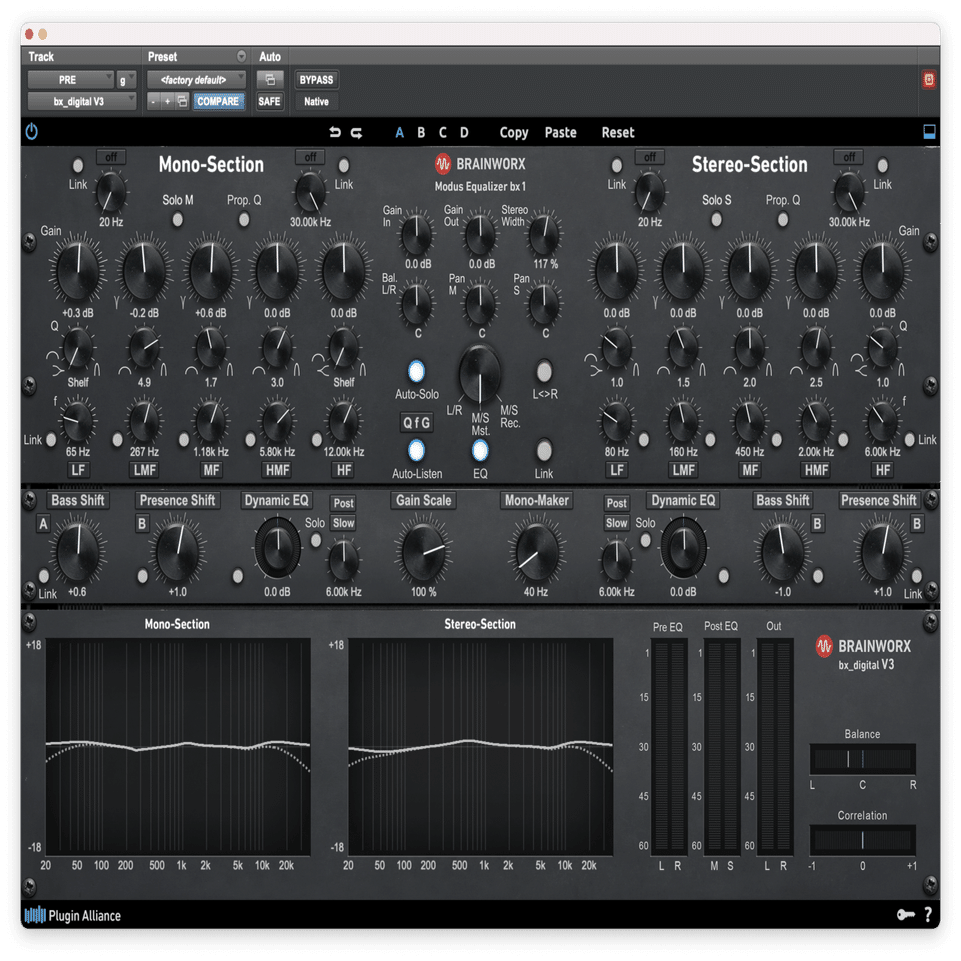Open Stereo-Section Presence Shift B selector
The width and height of the screenshot is (961, 961).
click(917, 524)
